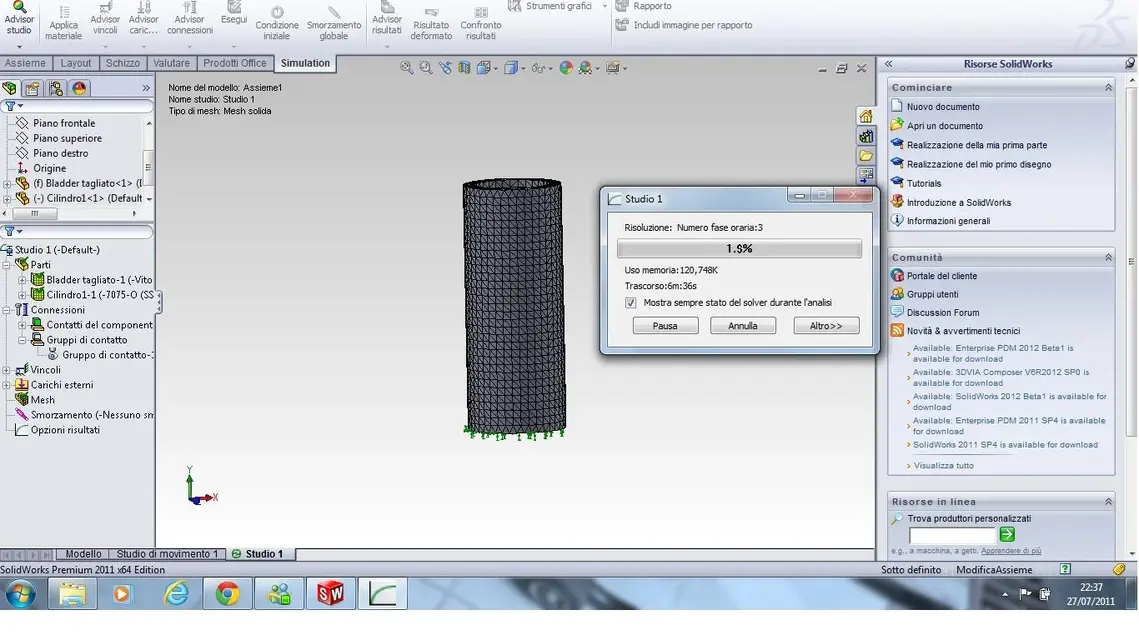
Task: Click Includi immagine per rapporto
Action: click(x=684, y=25)
